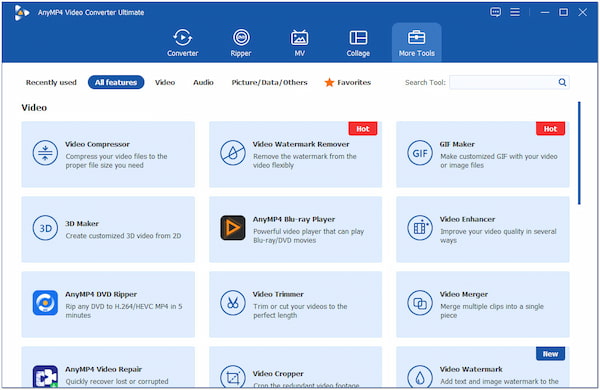Select the More Tools tab
This screenshot has height=390, width=600.
point(417,43)
